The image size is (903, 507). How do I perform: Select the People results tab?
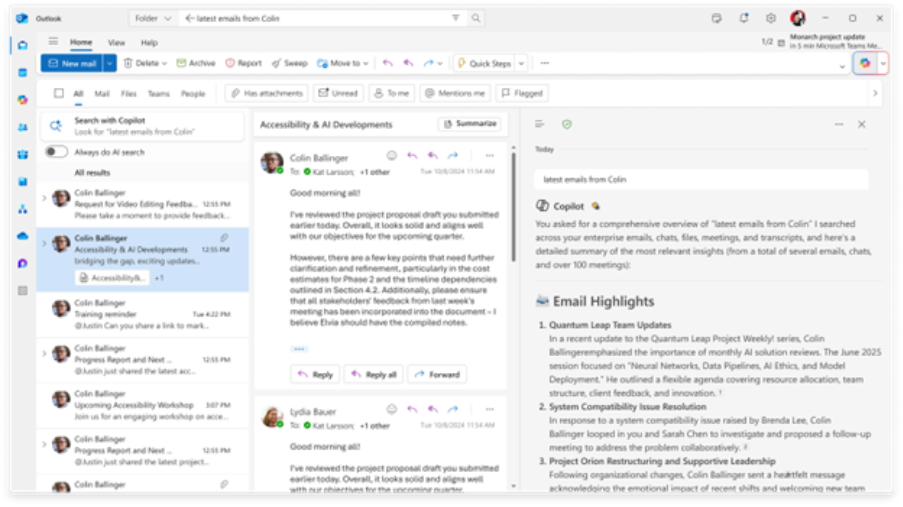(193, 93)
